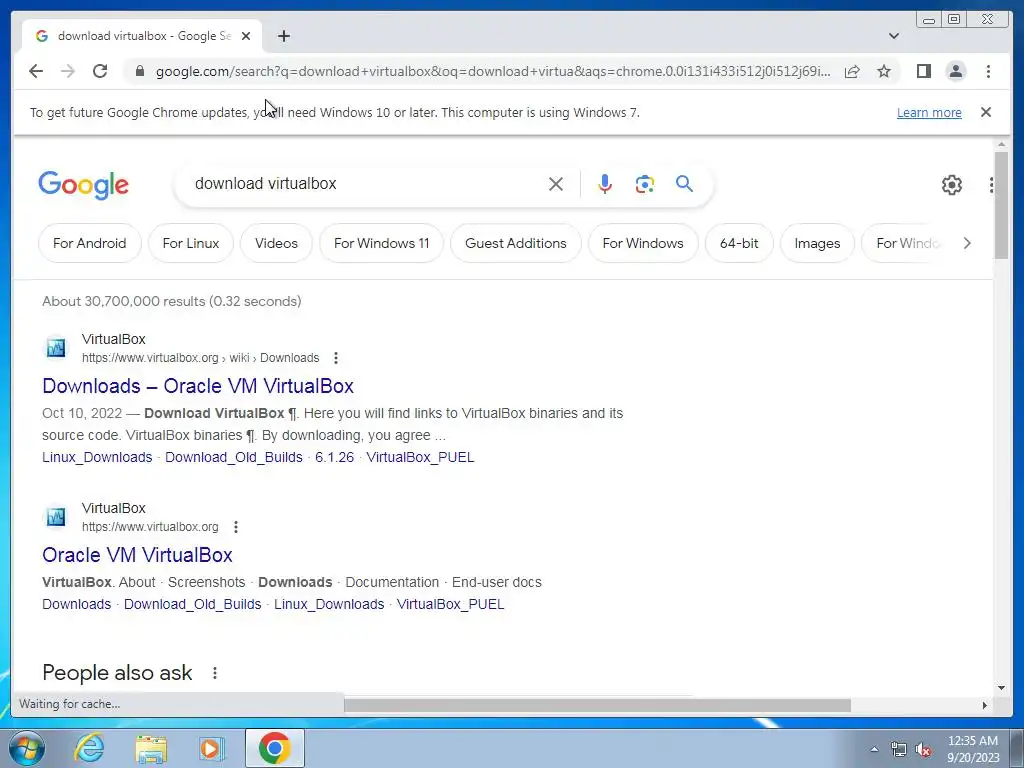The height and width of the screenshot is (768, 1024).
Task: Click the vertical scrollbar down arrow
Action: tap(1001, 687)
